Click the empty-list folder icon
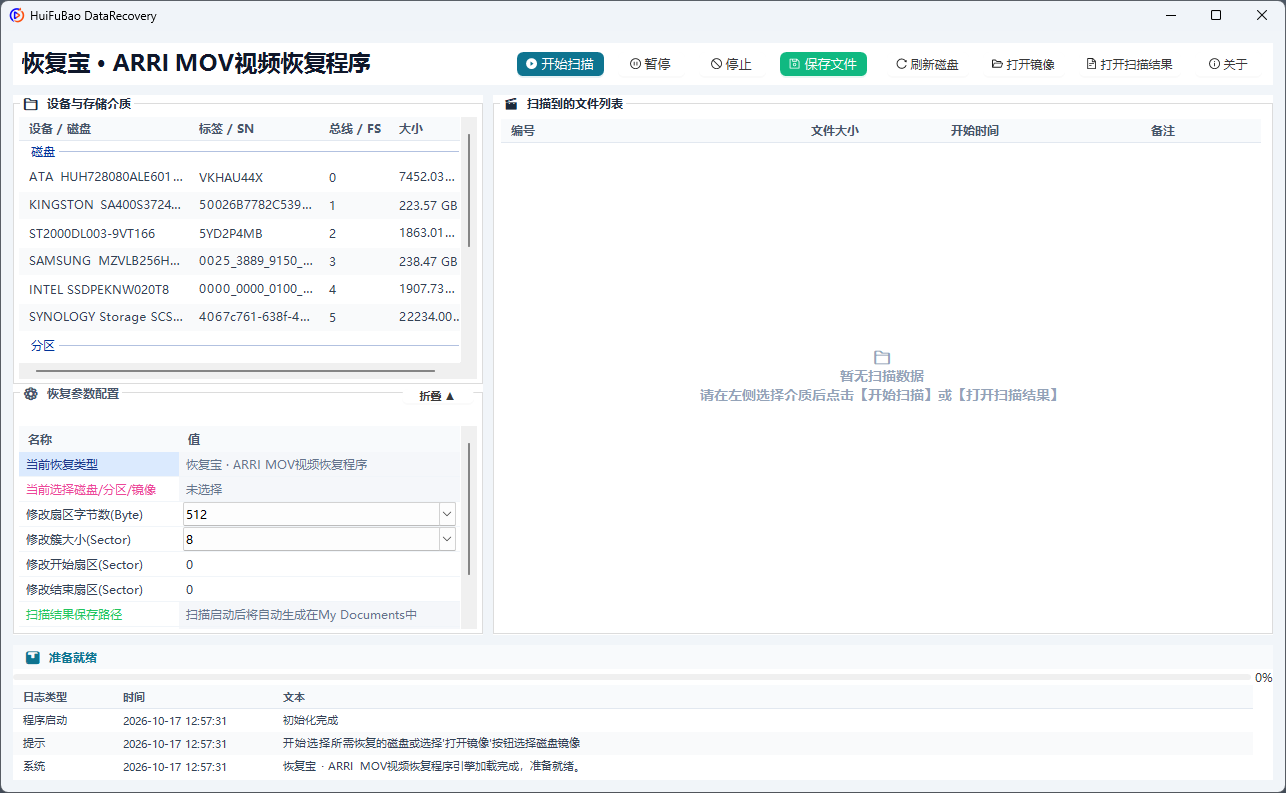Image resolution: width=1286 pixels, height=793 pixels. [882, 357]
